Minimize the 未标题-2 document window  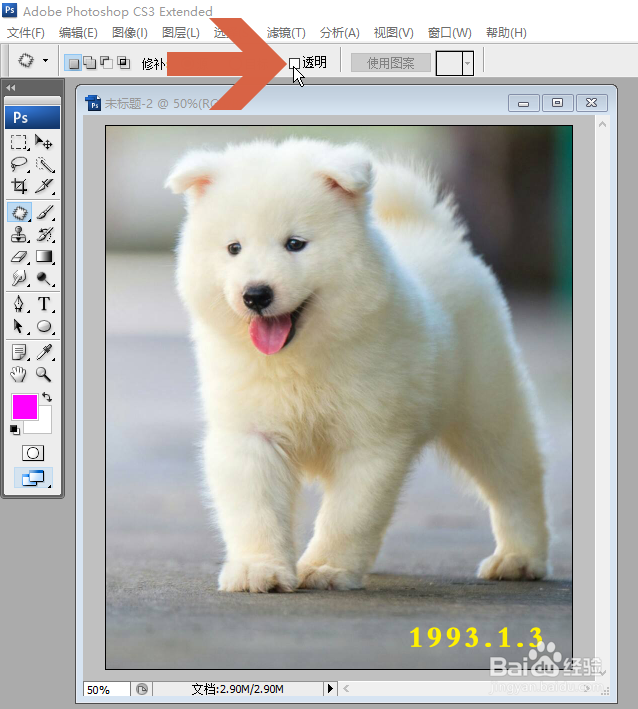pyautogui.click(x=524, y=103)
